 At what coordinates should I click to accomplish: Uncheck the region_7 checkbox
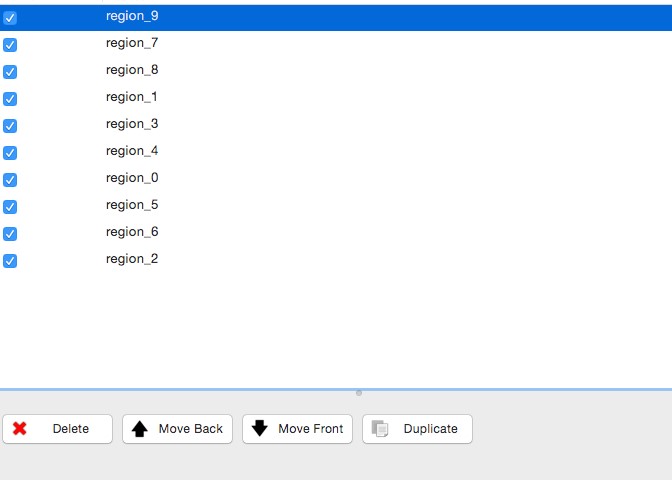10,45
